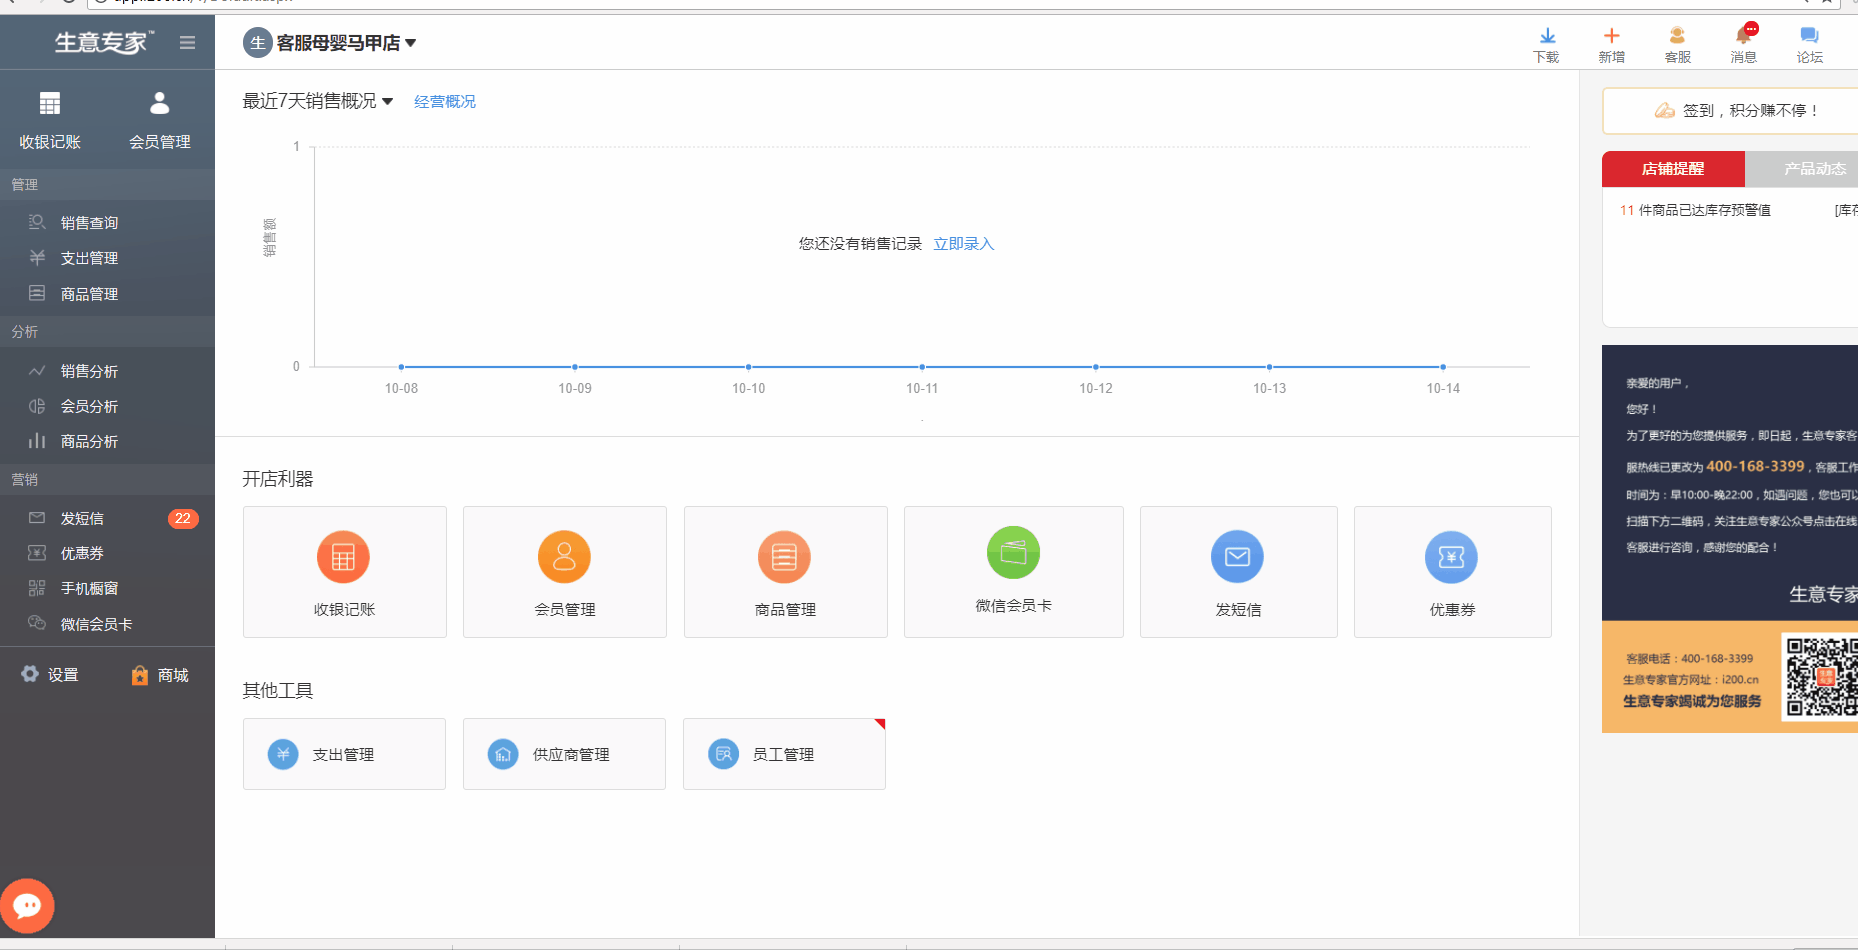Open 会员管理 orange card under 开店利器
Screen dimensions: 1858x950
(565, 572)
